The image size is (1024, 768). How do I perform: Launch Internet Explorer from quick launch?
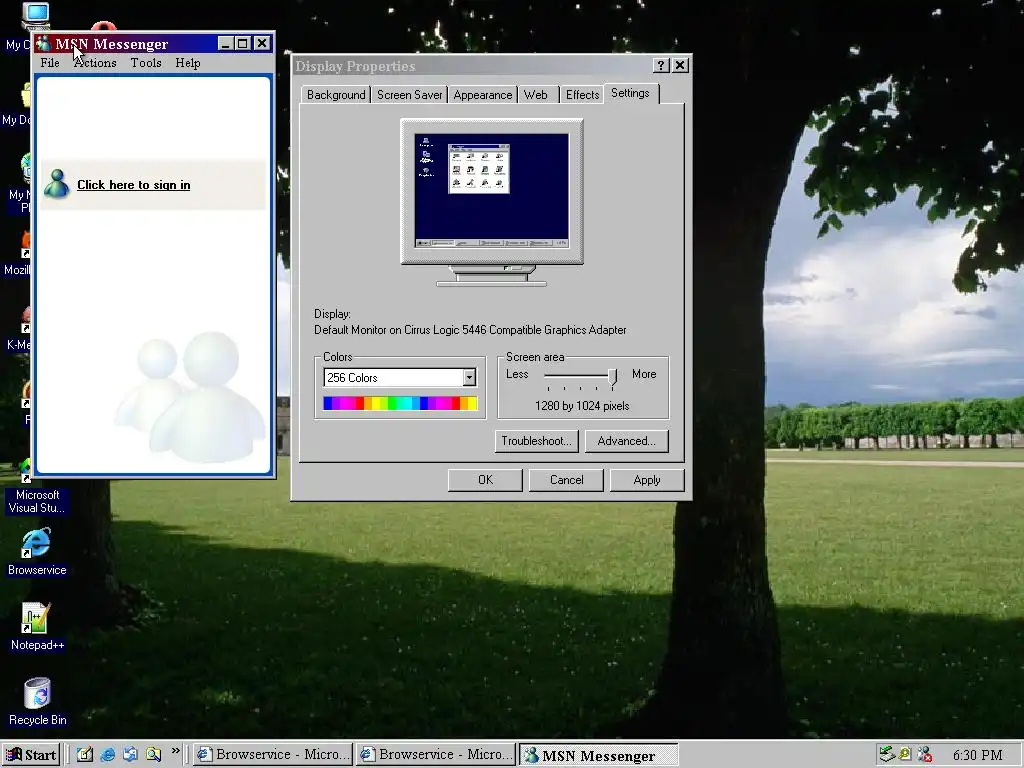tap(108, 754)
